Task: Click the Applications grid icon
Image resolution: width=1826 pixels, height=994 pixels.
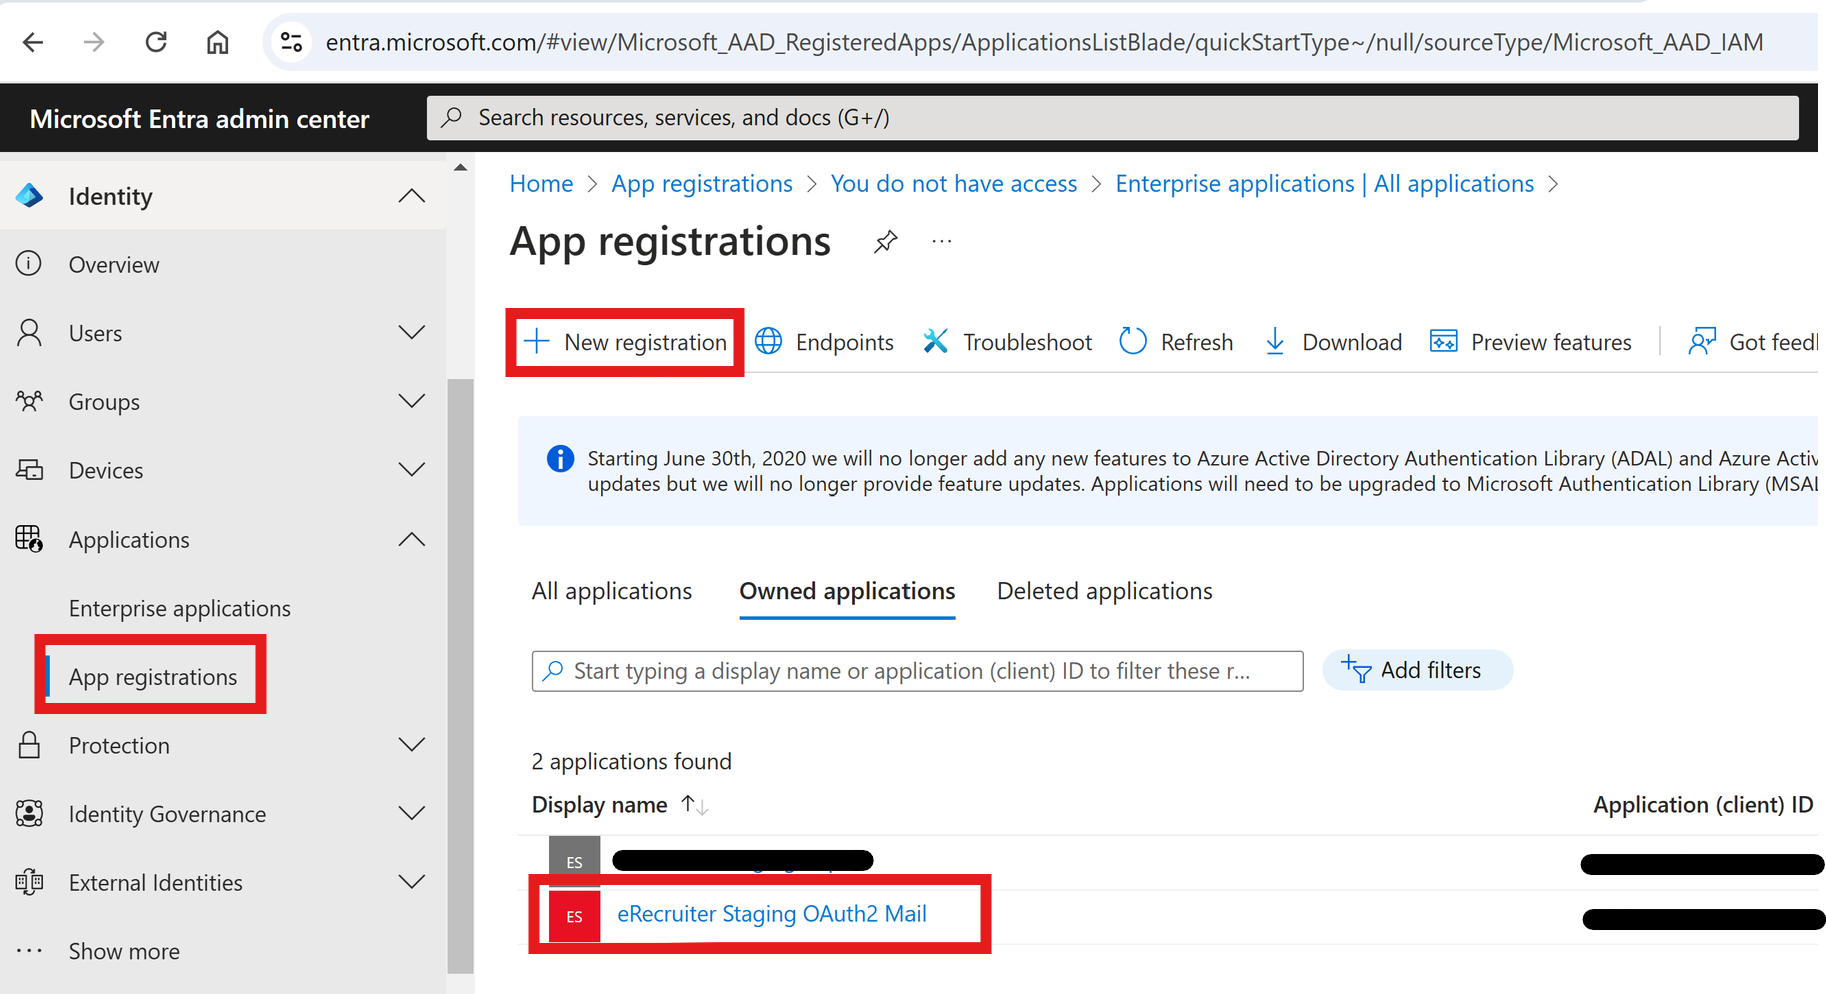Action: click(x=30, y=539)
